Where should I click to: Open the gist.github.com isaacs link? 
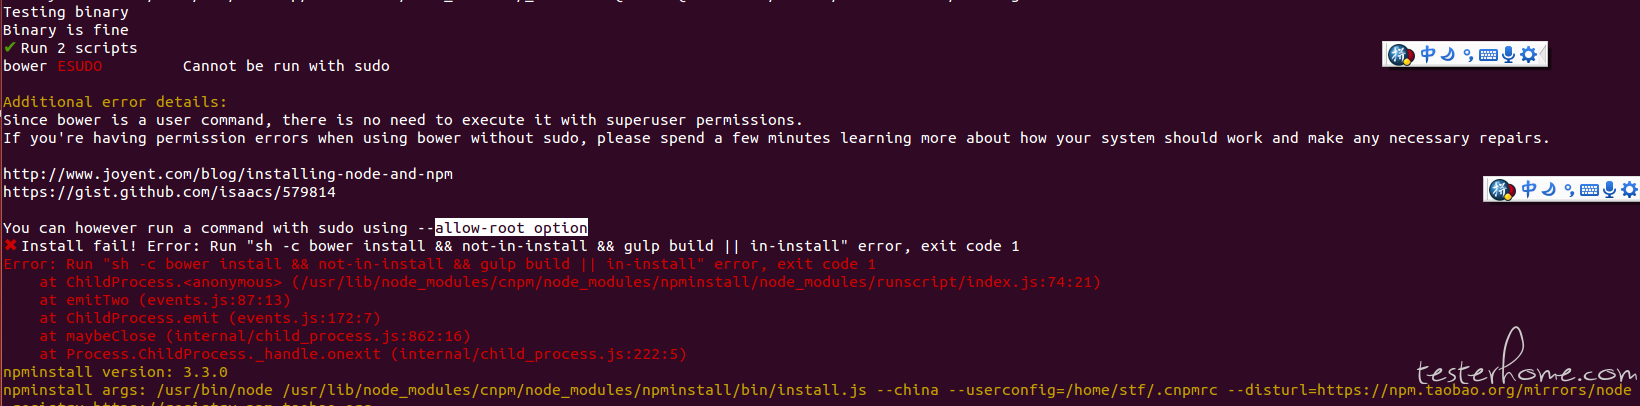pyautogui.click(x=169, y=192)
